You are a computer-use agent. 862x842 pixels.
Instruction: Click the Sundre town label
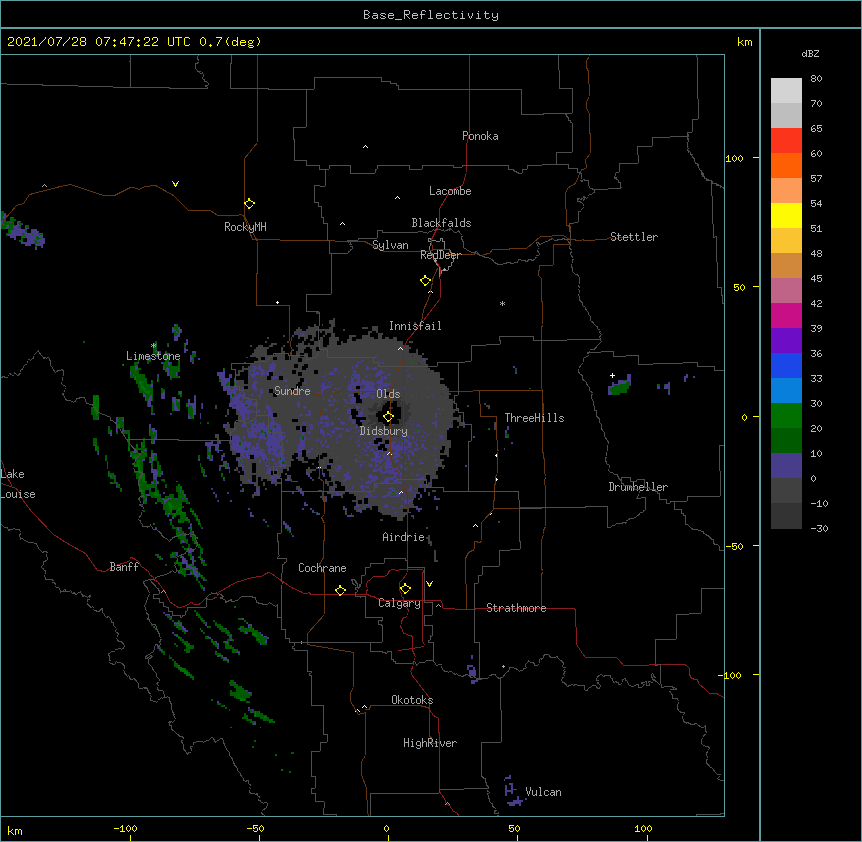(x=292, y=391)
